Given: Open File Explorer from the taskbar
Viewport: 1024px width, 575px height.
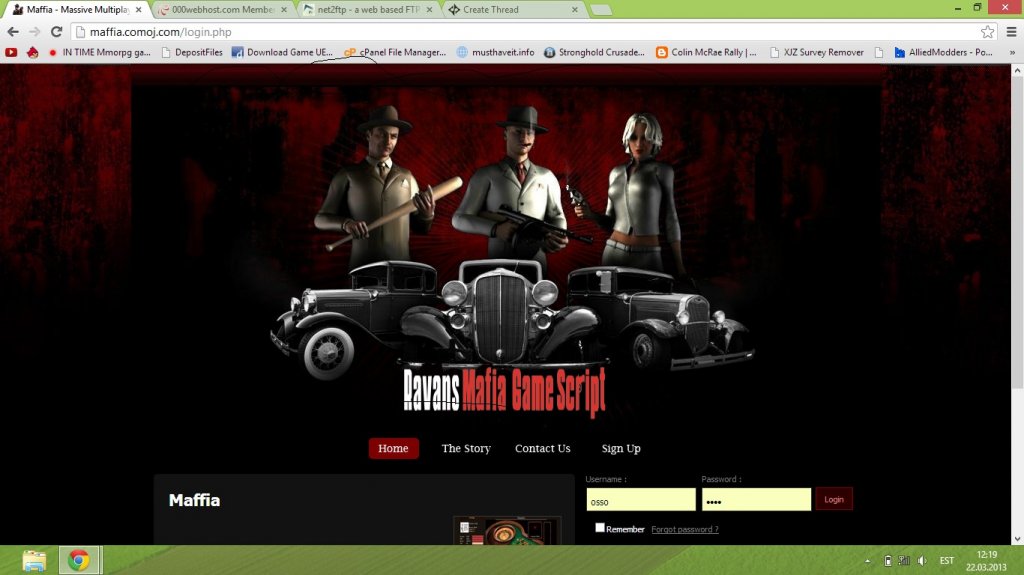Looking at the screenshot, I should coord(35,561).
